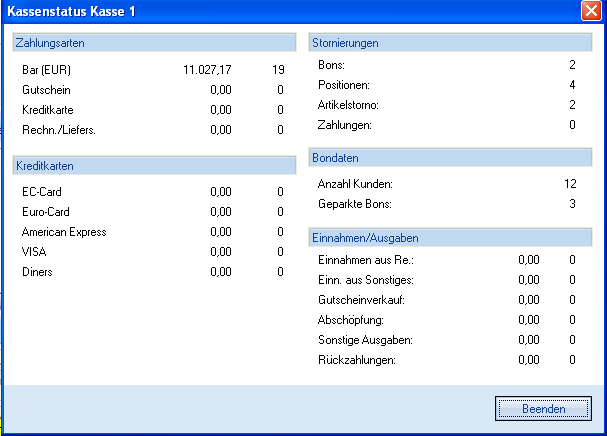Select the VISA row label
607x436 pixels.
click(x=34, y=252)
